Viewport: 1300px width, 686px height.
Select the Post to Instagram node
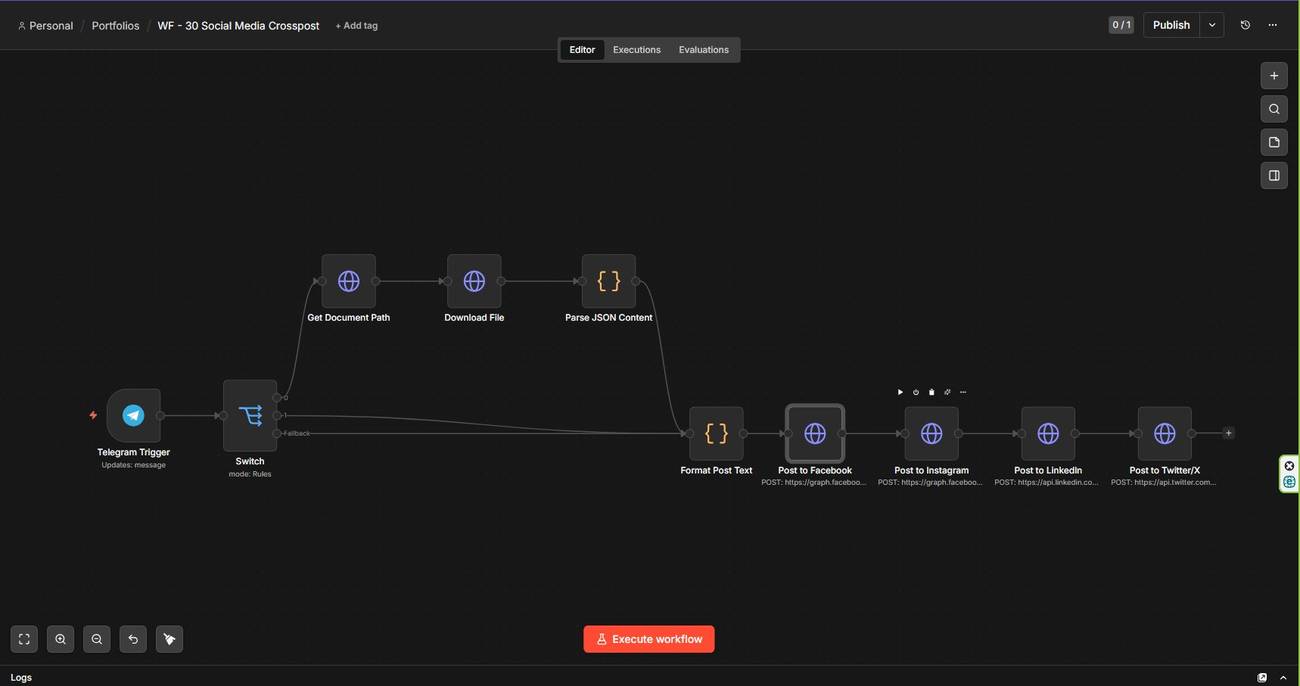point(931,433)
